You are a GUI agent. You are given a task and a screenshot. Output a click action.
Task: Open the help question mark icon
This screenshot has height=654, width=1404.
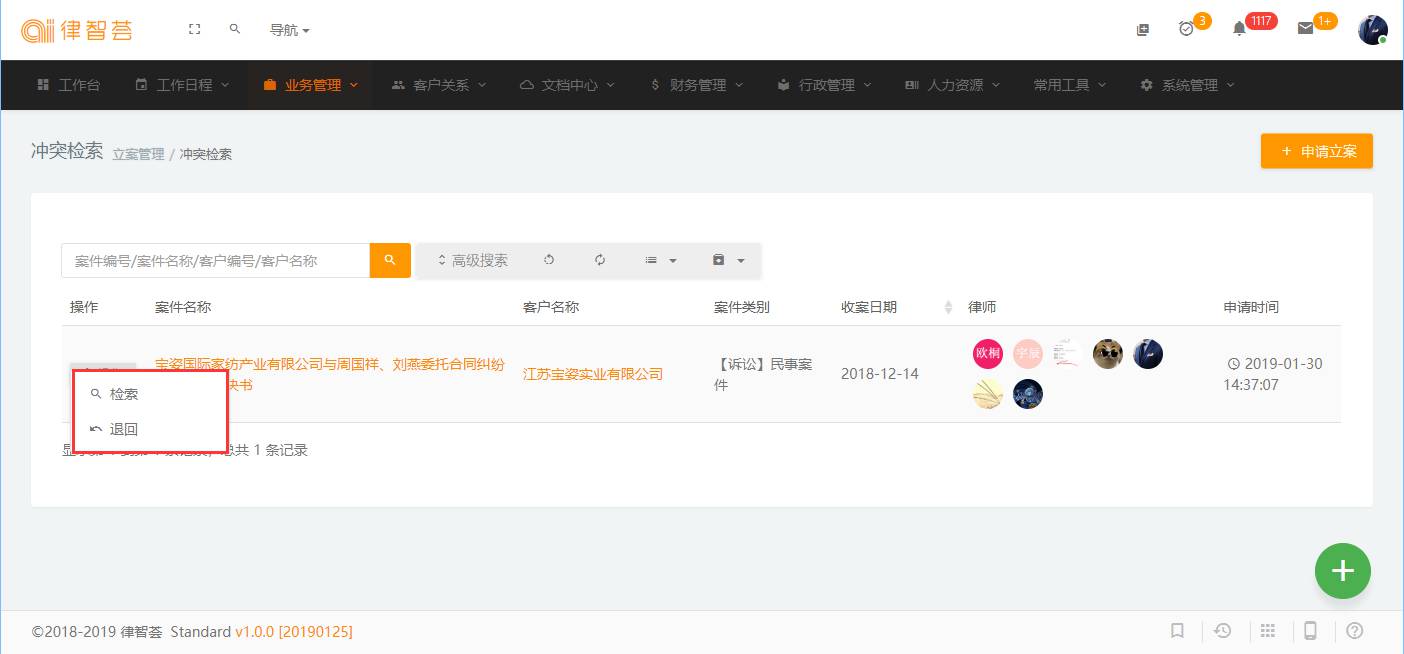(1355, 631)
